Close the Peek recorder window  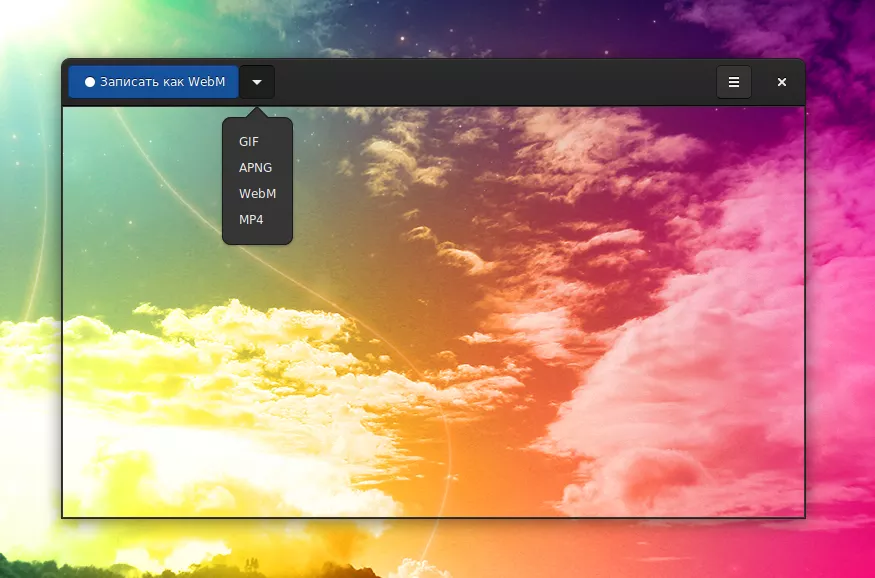(782, 82)
